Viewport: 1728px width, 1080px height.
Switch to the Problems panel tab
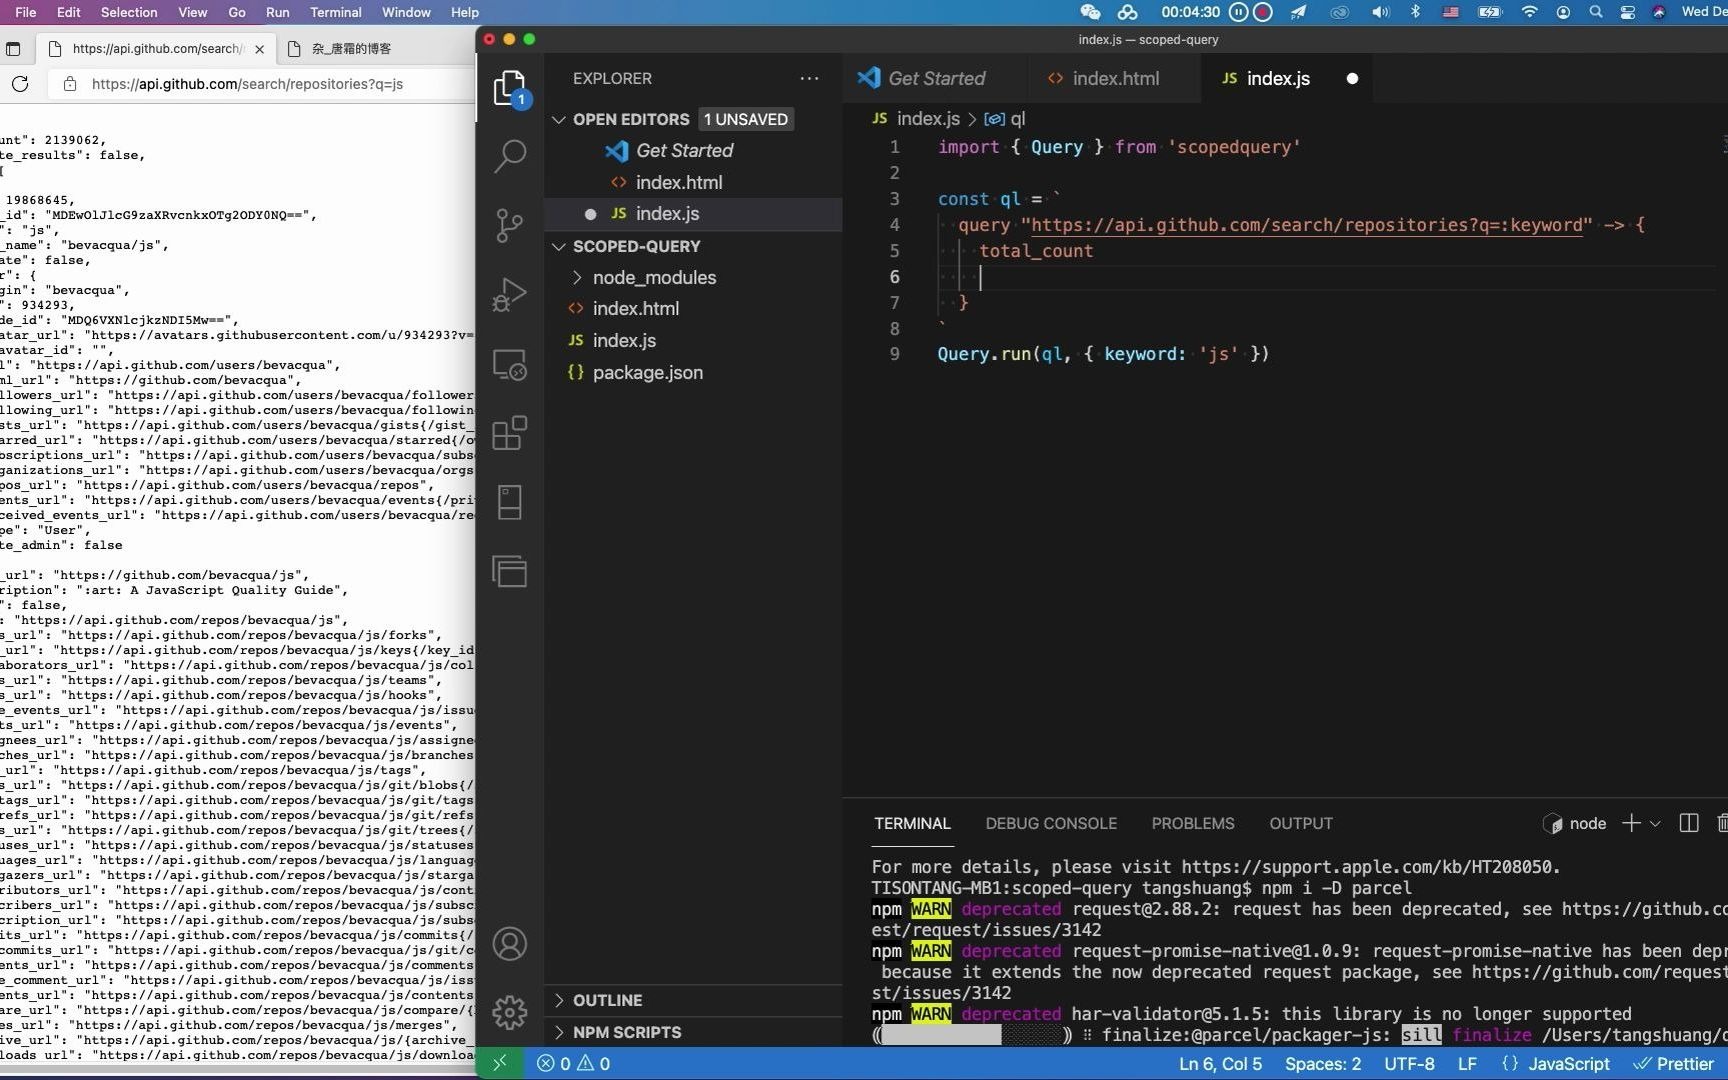(1192, 823)
